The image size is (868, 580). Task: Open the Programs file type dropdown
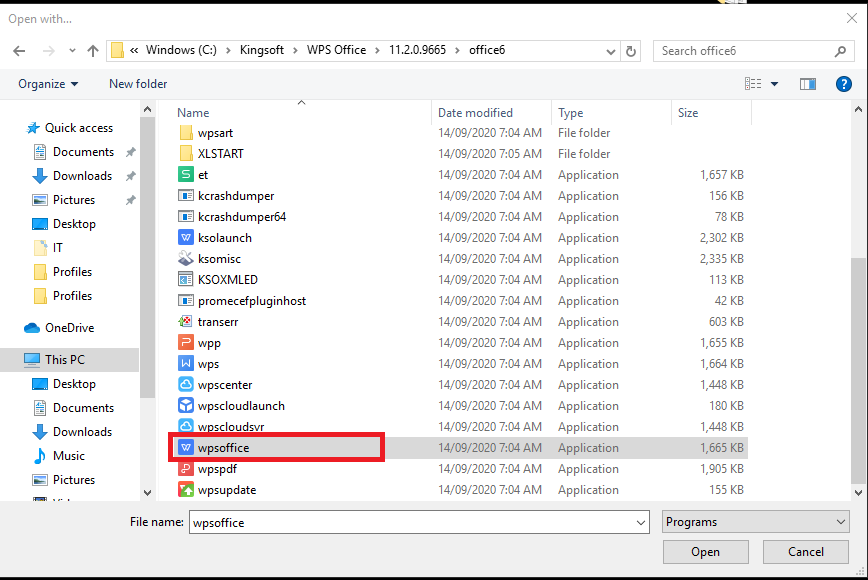click(756, 522)
